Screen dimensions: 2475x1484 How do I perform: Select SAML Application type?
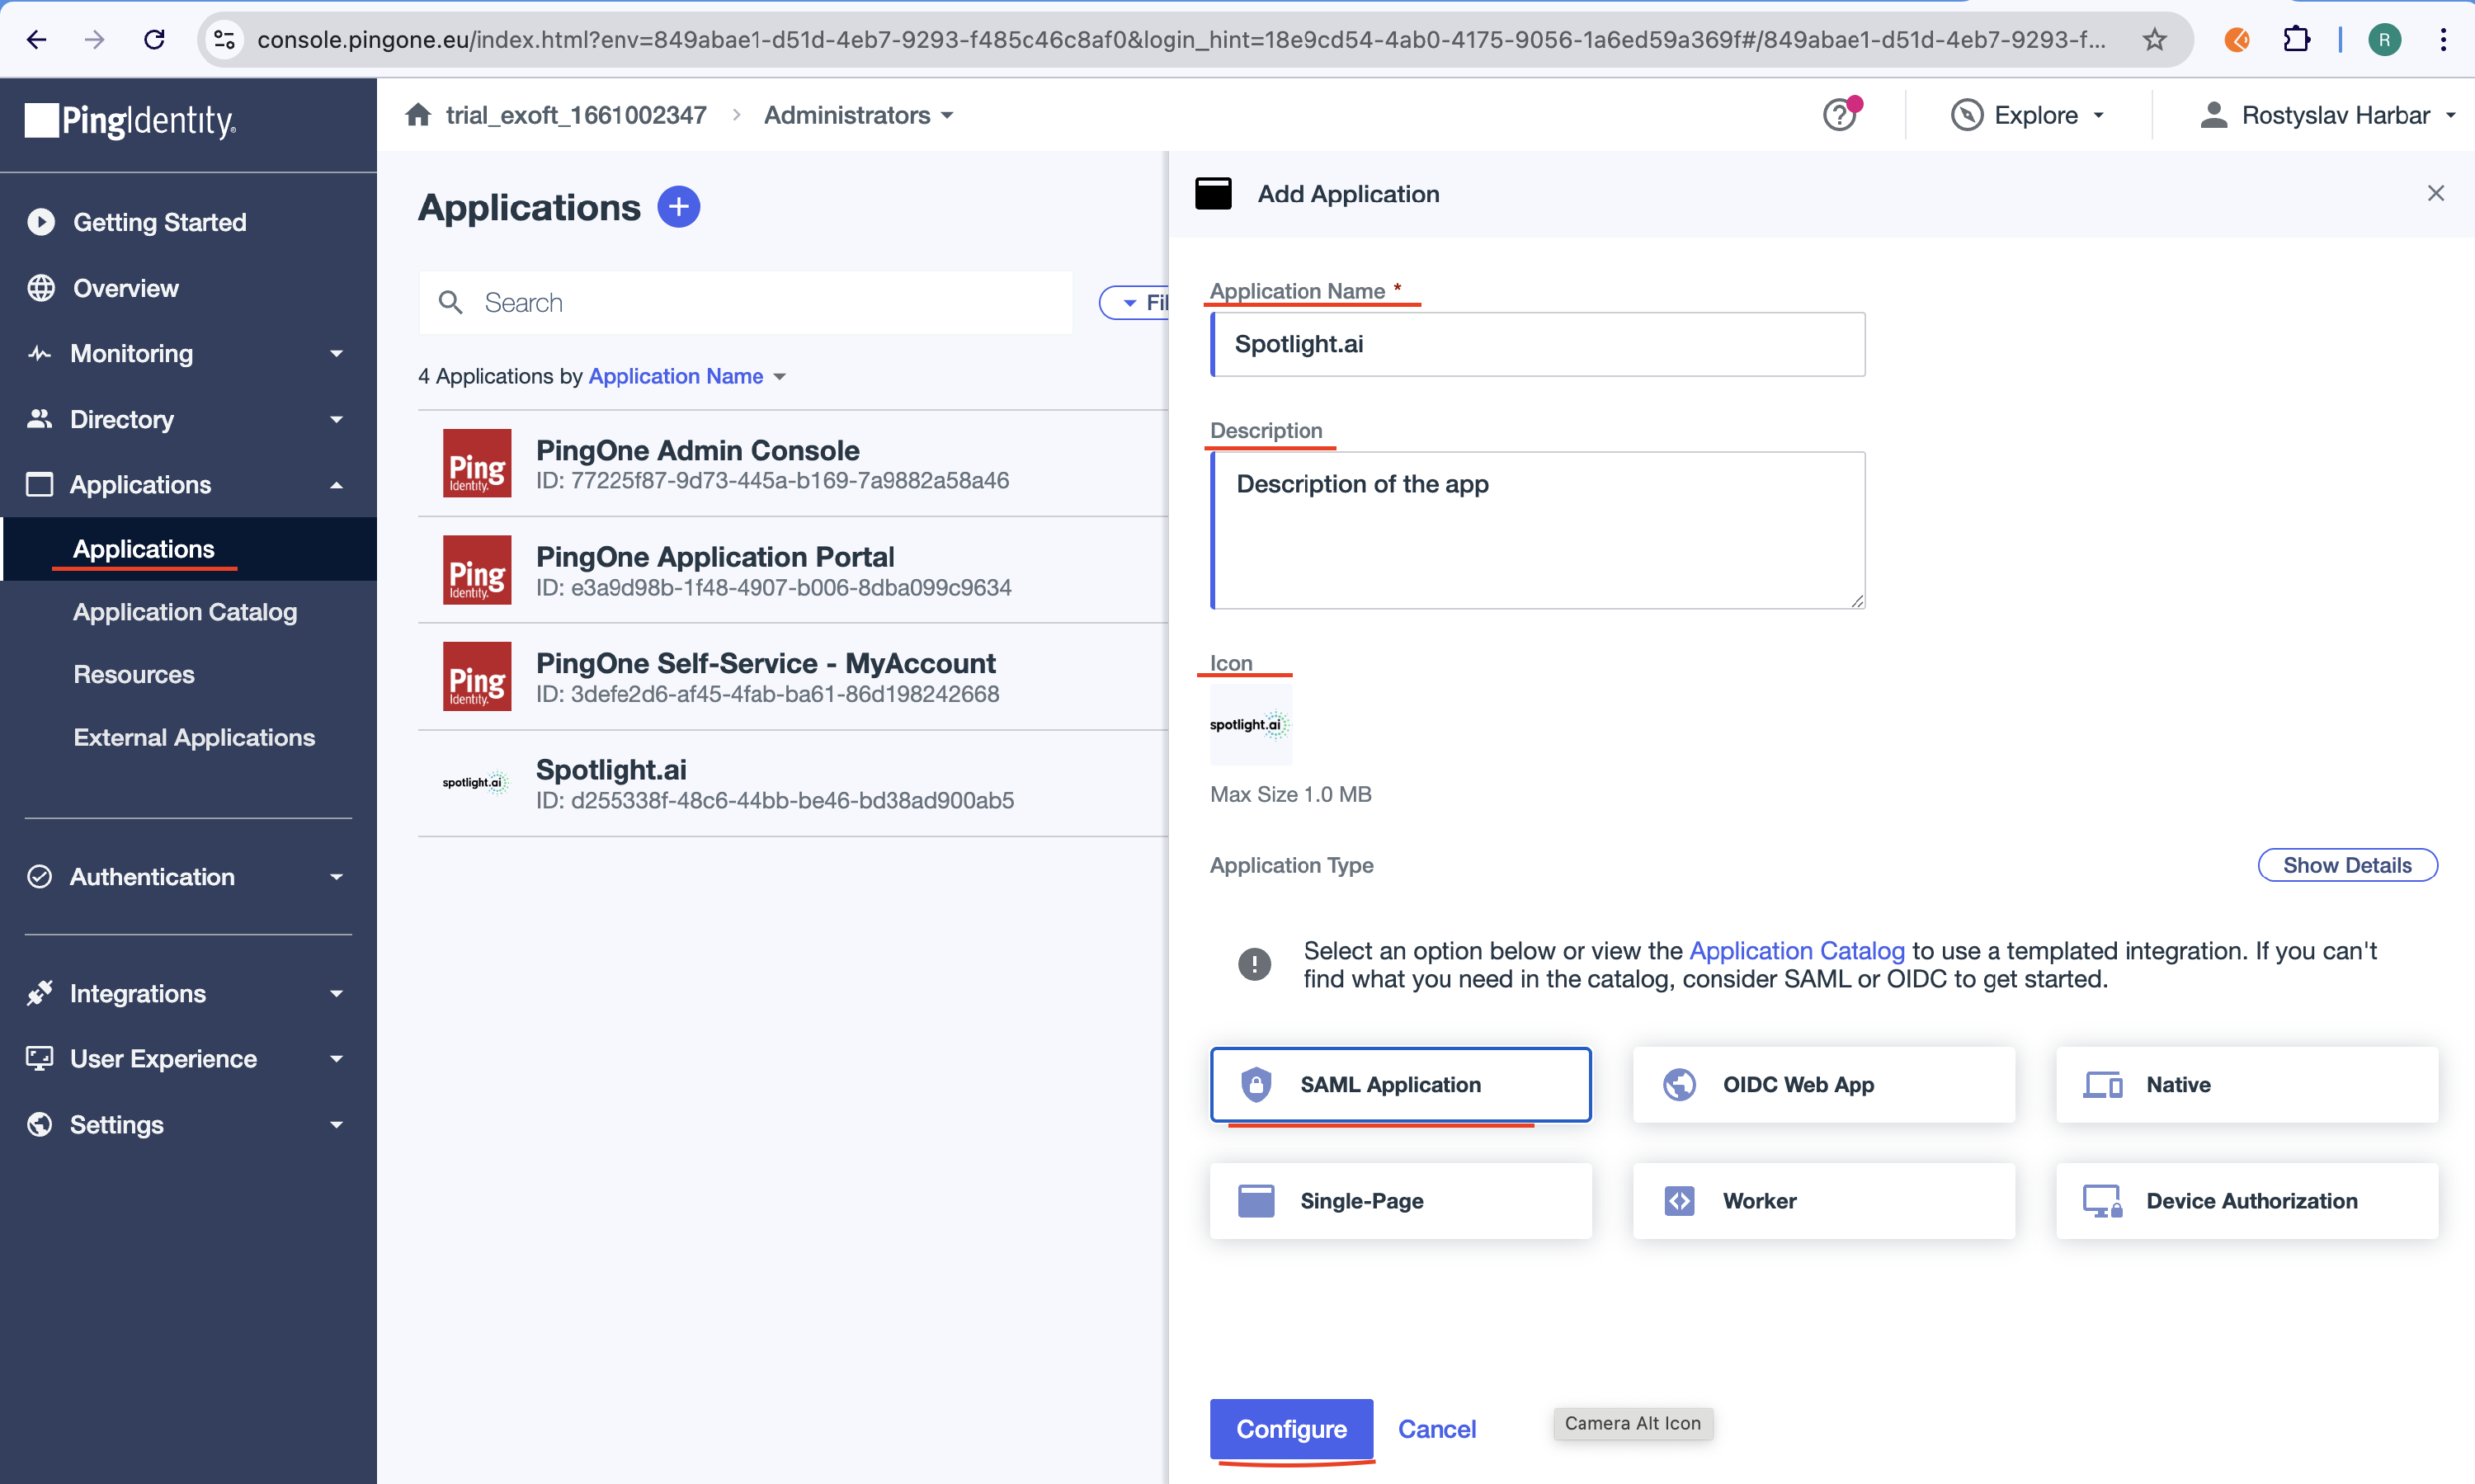click(1399, 1084)
